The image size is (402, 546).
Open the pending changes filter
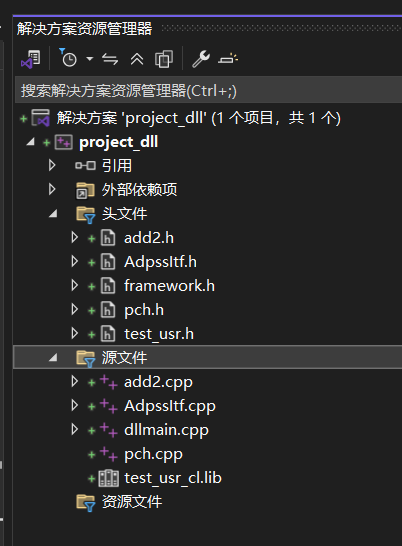(68, 58)
